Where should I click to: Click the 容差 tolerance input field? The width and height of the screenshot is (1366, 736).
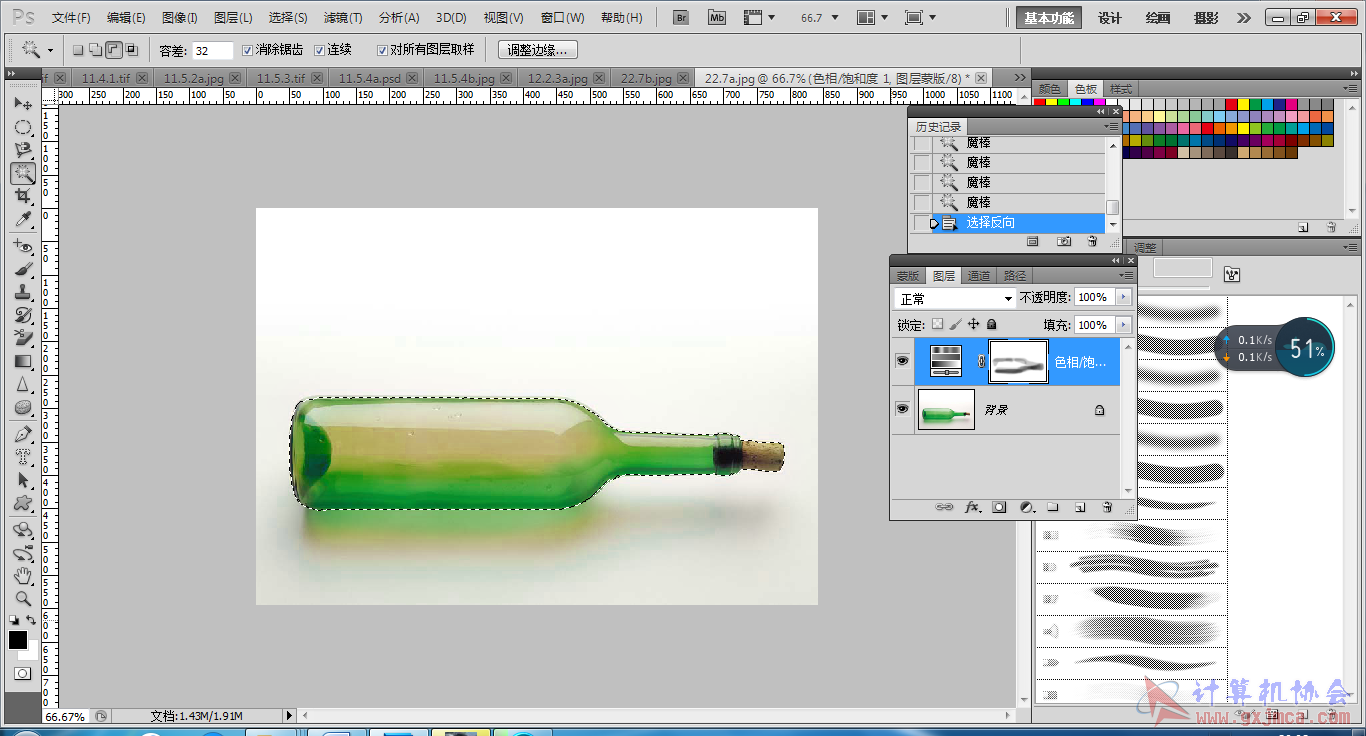[212, 50]
